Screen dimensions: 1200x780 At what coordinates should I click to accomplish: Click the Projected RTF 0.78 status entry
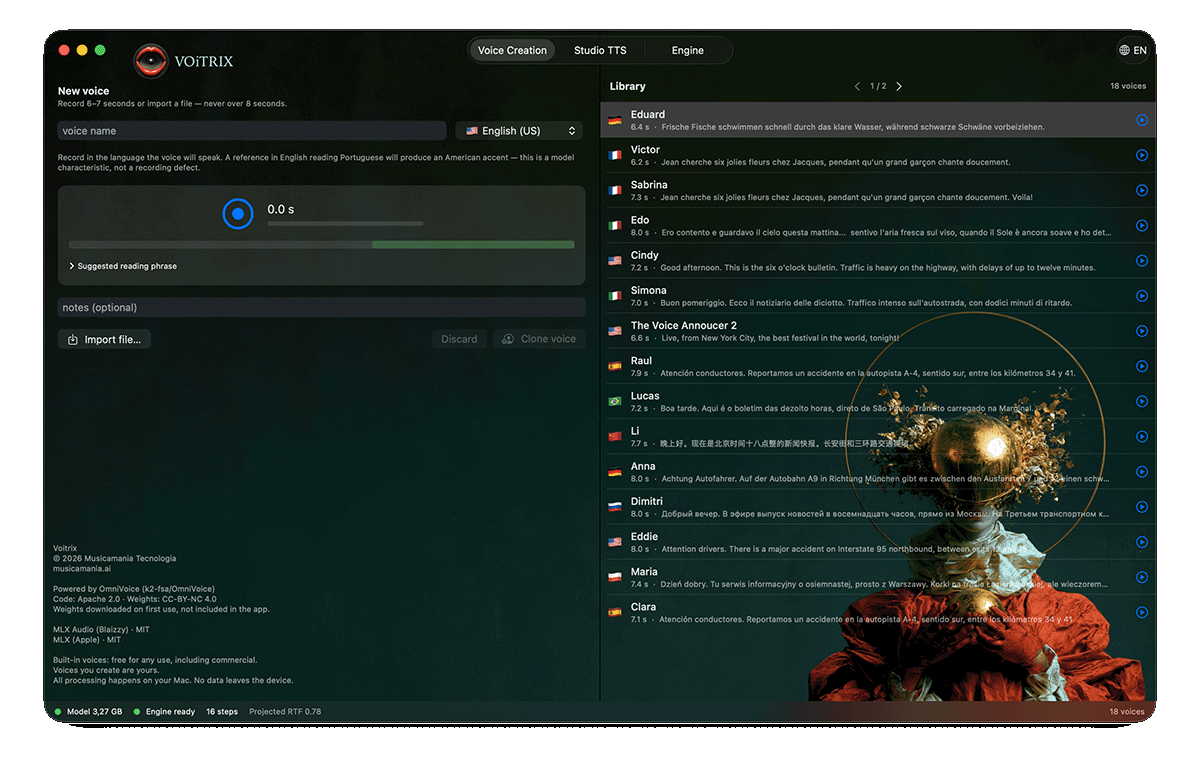(x=285, y=712)
